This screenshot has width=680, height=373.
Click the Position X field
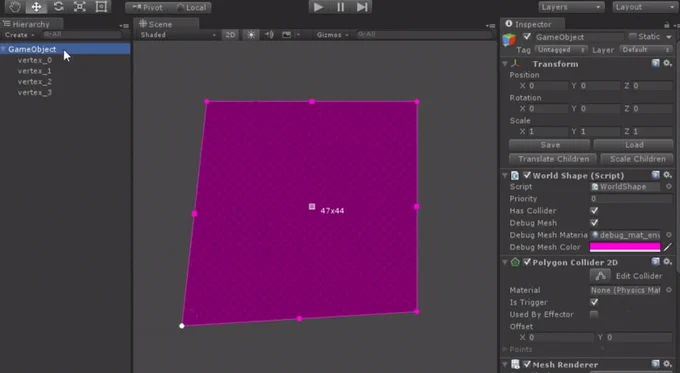pyautogui.click(x=548, y=86)
